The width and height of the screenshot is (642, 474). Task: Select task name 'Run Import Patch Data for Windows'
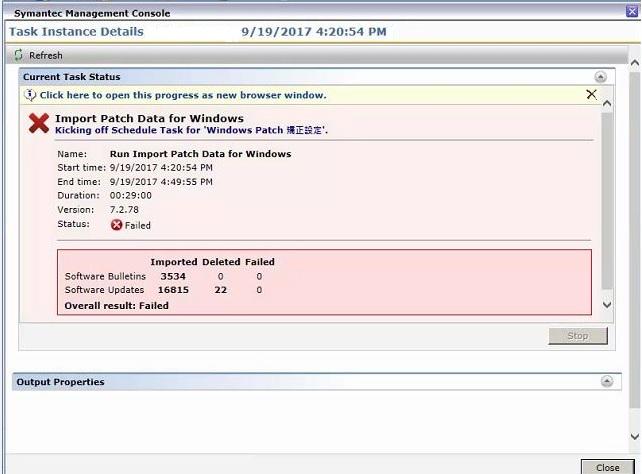coord(201,154)
